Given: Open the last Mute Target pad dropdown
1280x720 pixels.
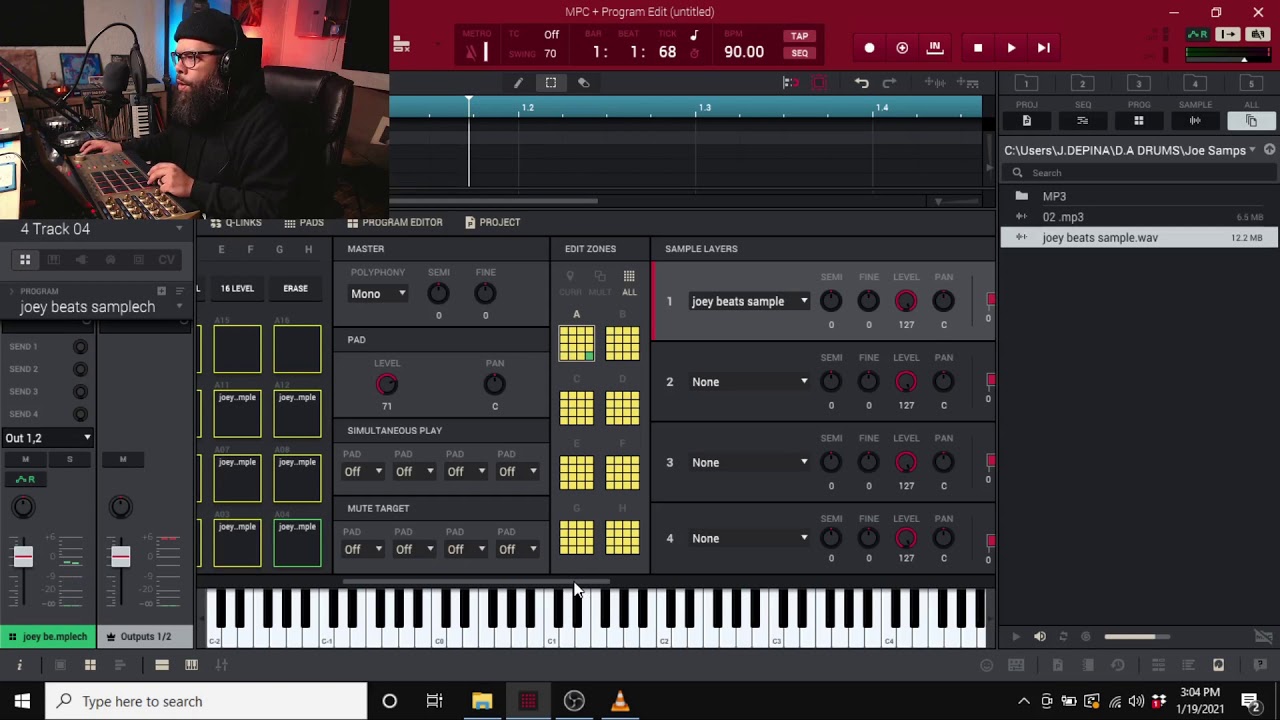Looking at the screenshot, I should [x=518, y=549].
